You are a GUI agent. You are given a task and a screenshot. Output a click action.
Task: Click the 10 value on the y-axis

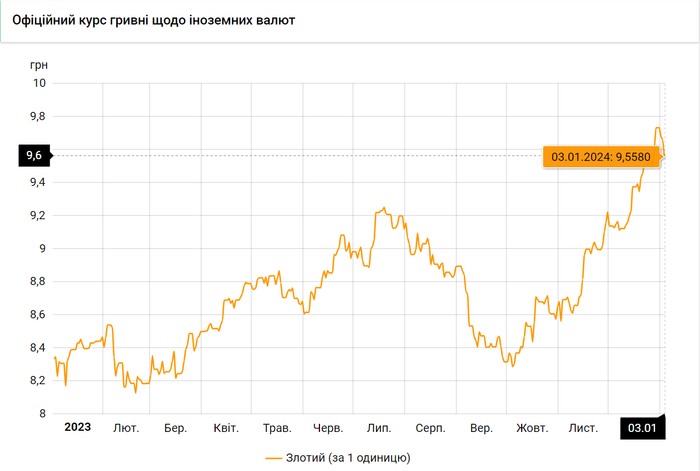39,83
